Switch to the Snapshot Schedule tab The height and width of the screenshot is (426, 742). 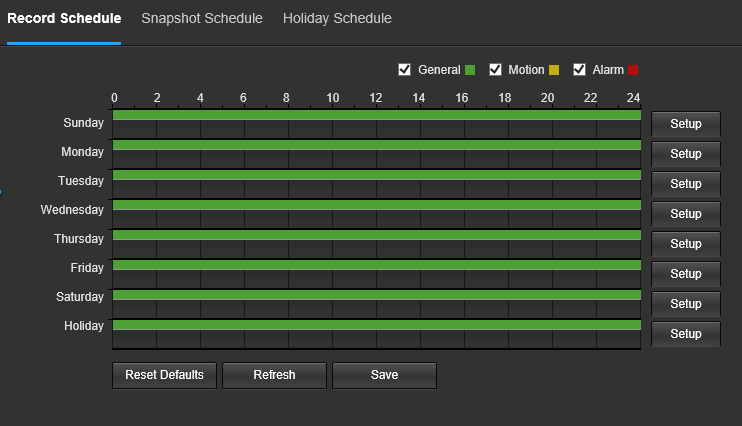[x=202, y=18]
